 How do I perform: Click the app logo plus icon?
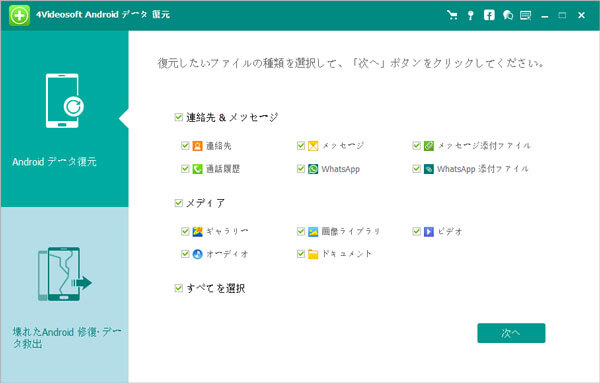(19, 15)
